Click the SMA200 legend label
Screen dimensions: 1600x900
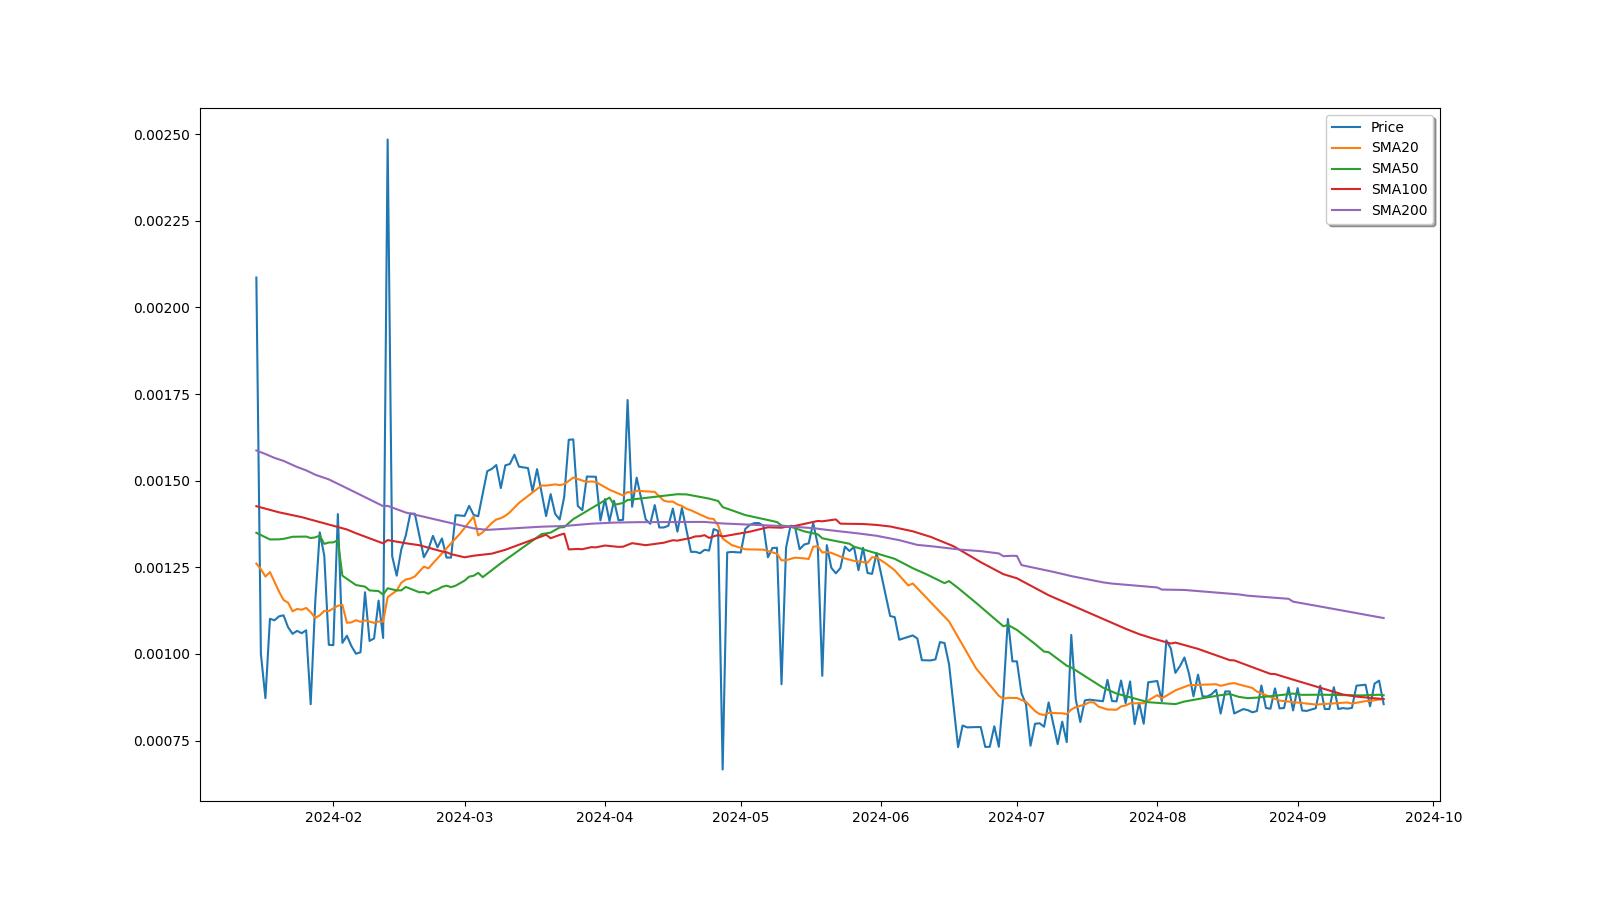[x=1399, y=210]
